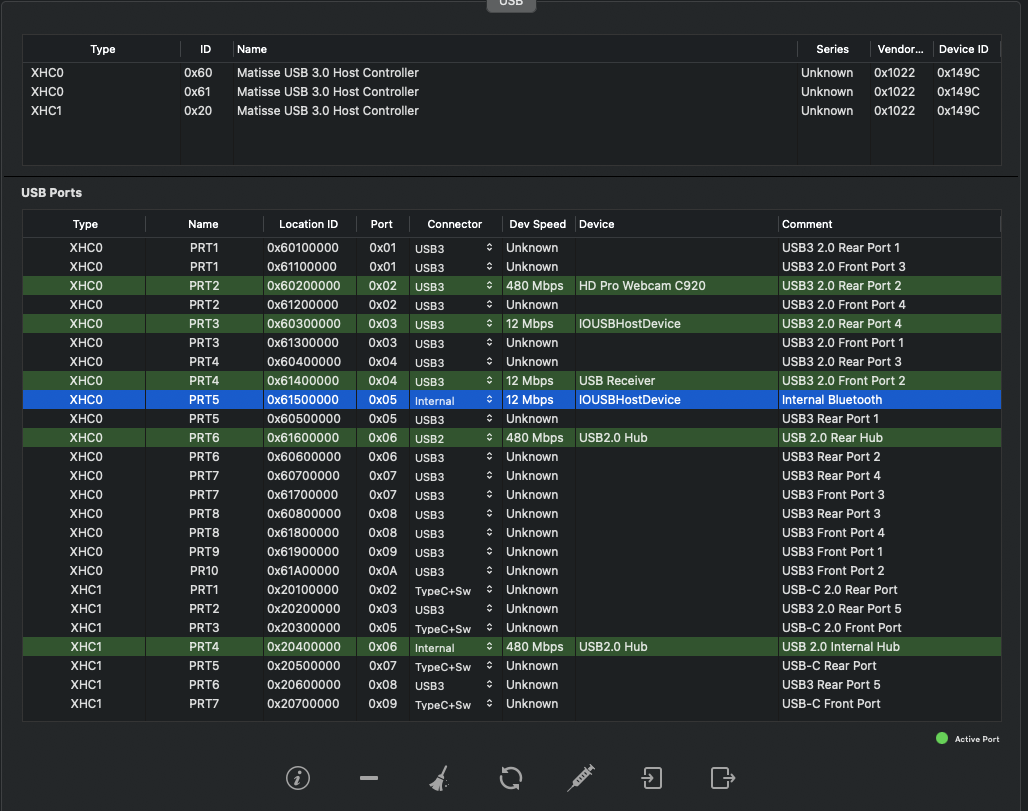Click the info icon in bottom toolbar
Image resolution: width=1028 pixels, height=811 pixels.
pyautogui.click(x=297, y=778)
